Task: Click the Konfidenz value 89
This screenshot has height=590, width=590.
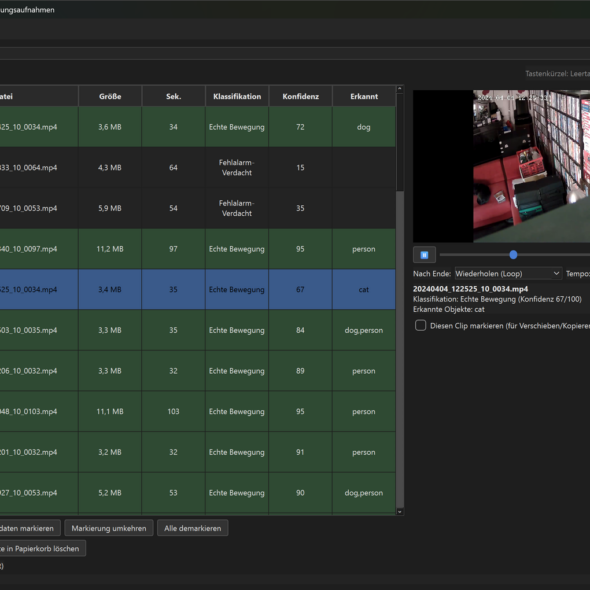Action: [x=300, y=371]
